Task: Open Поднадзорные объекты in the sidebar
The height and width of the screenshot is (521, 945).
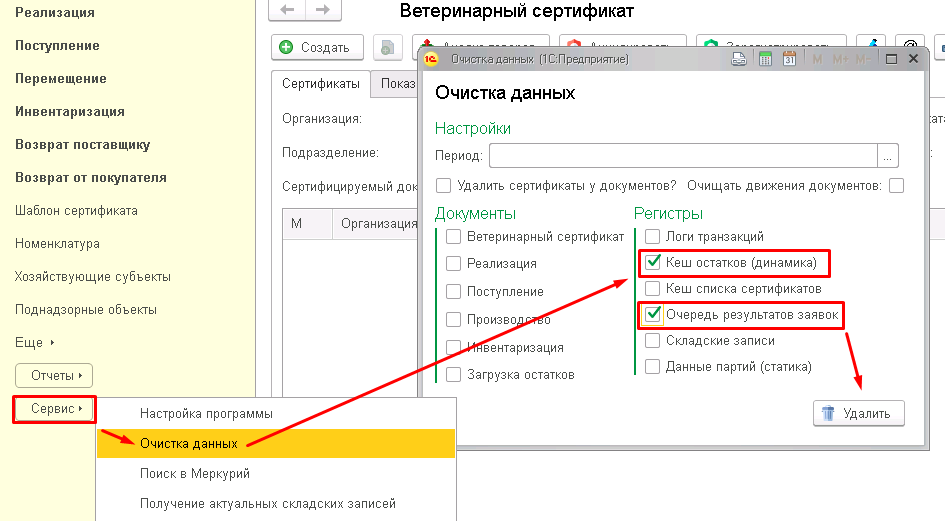Action: point(86,310)
